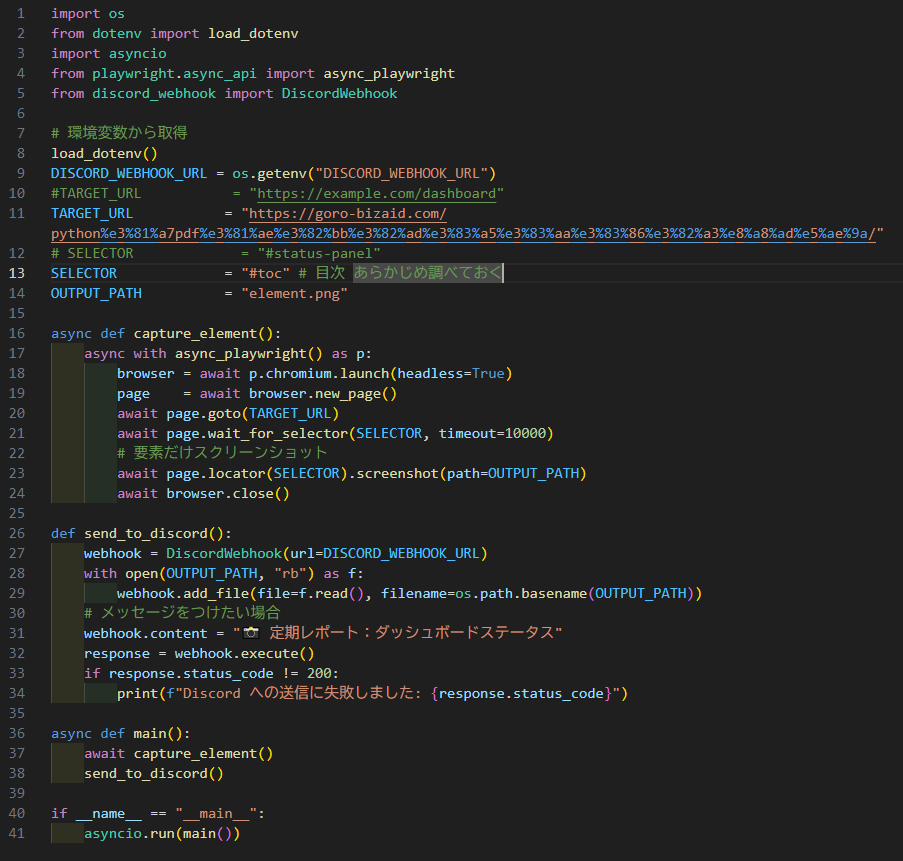
Task: Click 'asyncio.run(main())' on line 41
Action: 162,833
